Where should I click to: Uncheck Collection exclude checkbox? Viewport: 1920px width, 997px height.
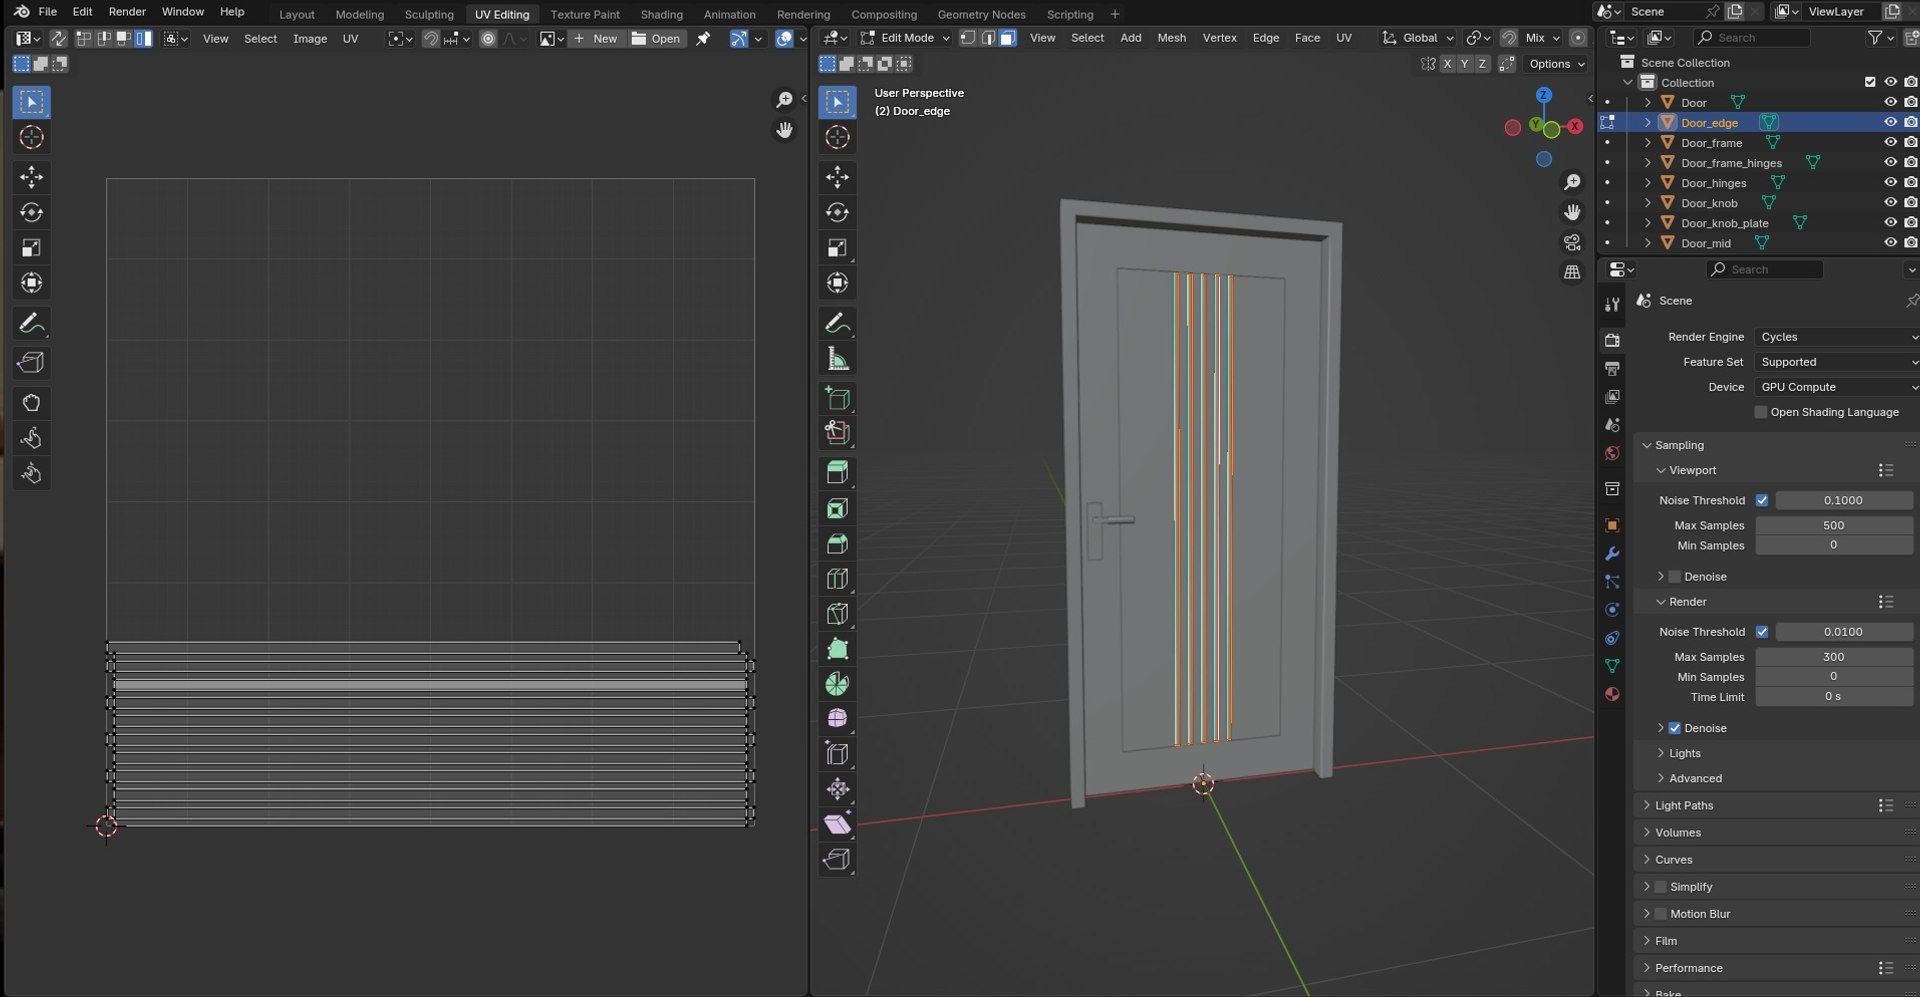pos(1869,82)
